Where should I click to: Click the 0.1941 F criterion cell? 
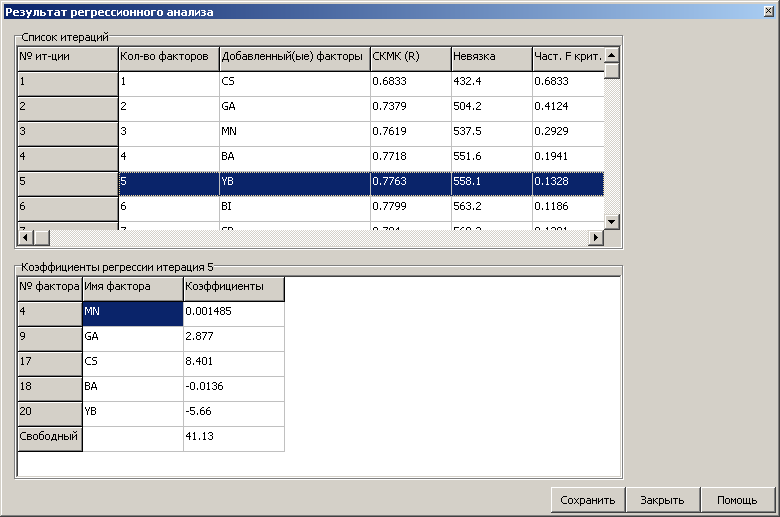(568, 159)
